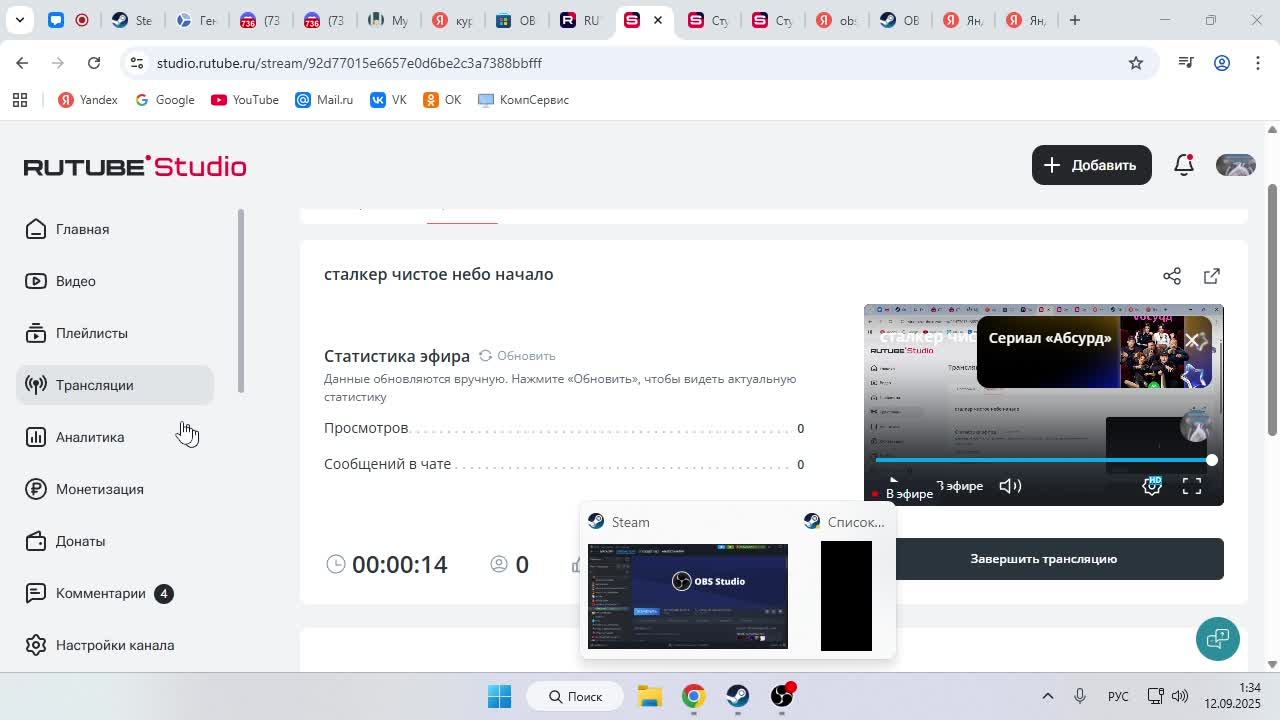Open Плейлисты from the sidebar
The height and width of the screenshot is (720, 1280).
115,333
